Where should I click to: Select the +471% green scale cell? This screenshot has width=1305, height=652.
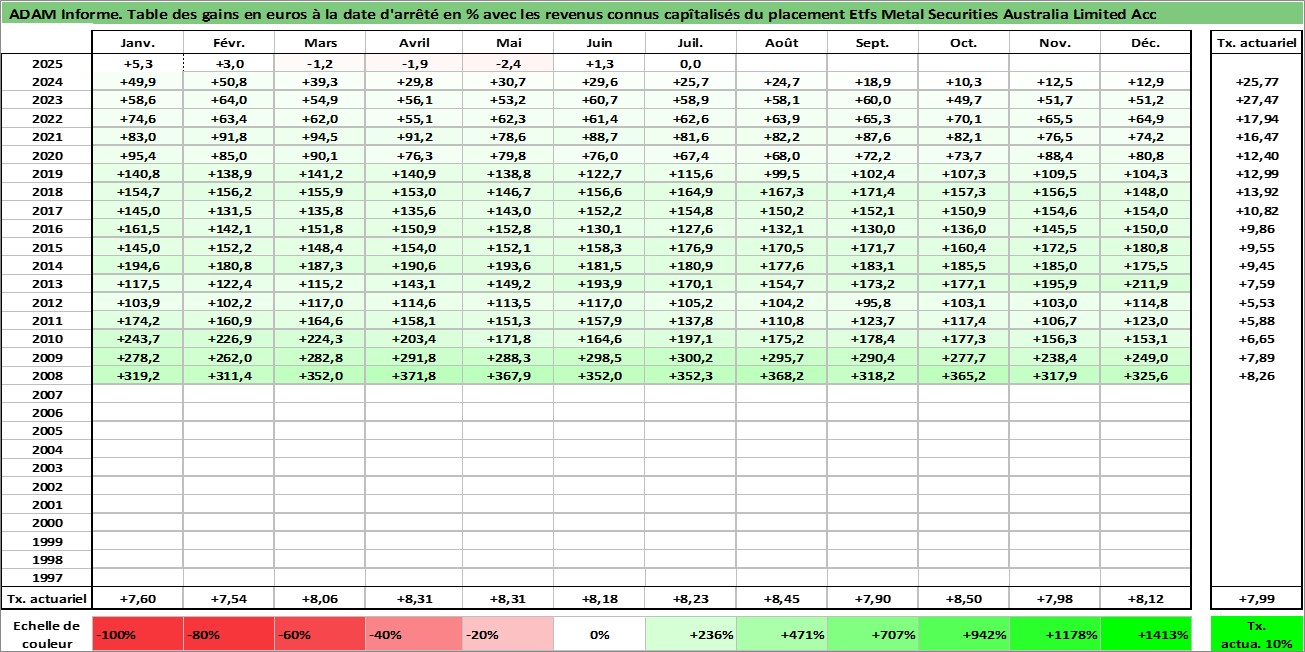pos(782,634)
